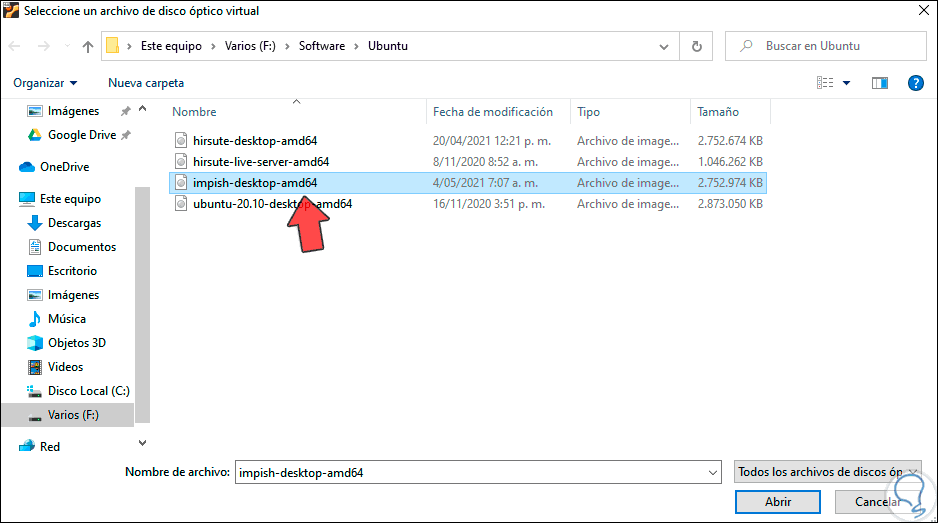Image resolution: width=938 pixels, height=523 pixels.
Task: Select Este equipo in the navigation pane
Action: point(70,199)
